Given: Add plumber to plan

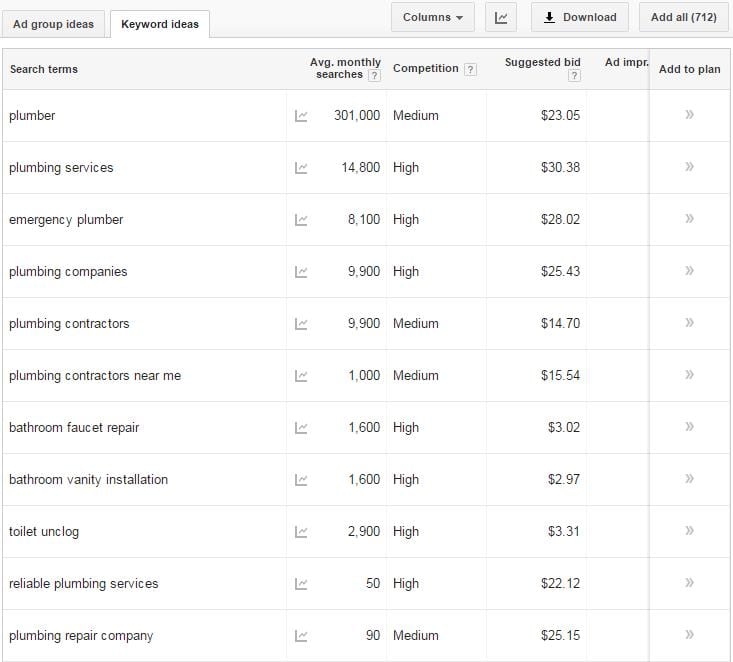Looking at the screenshot, I should tap(689, 115).
